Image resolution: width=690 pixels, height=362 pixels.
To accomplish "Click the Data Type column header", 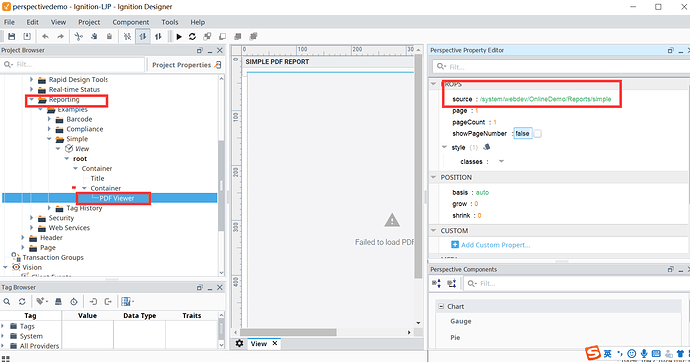I will 139,315.
